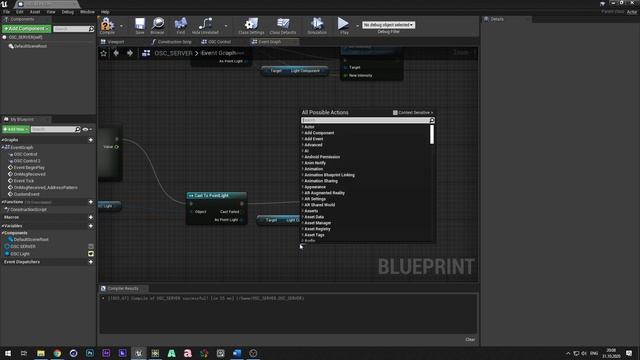Click the Find toolbar icon
640x360 pixels.
point(180,24)
